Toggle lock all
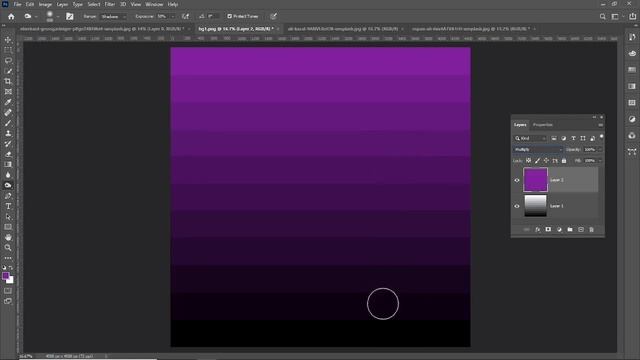Image resolution: width=640 pixels, height=360 pixels. (564, 161)
